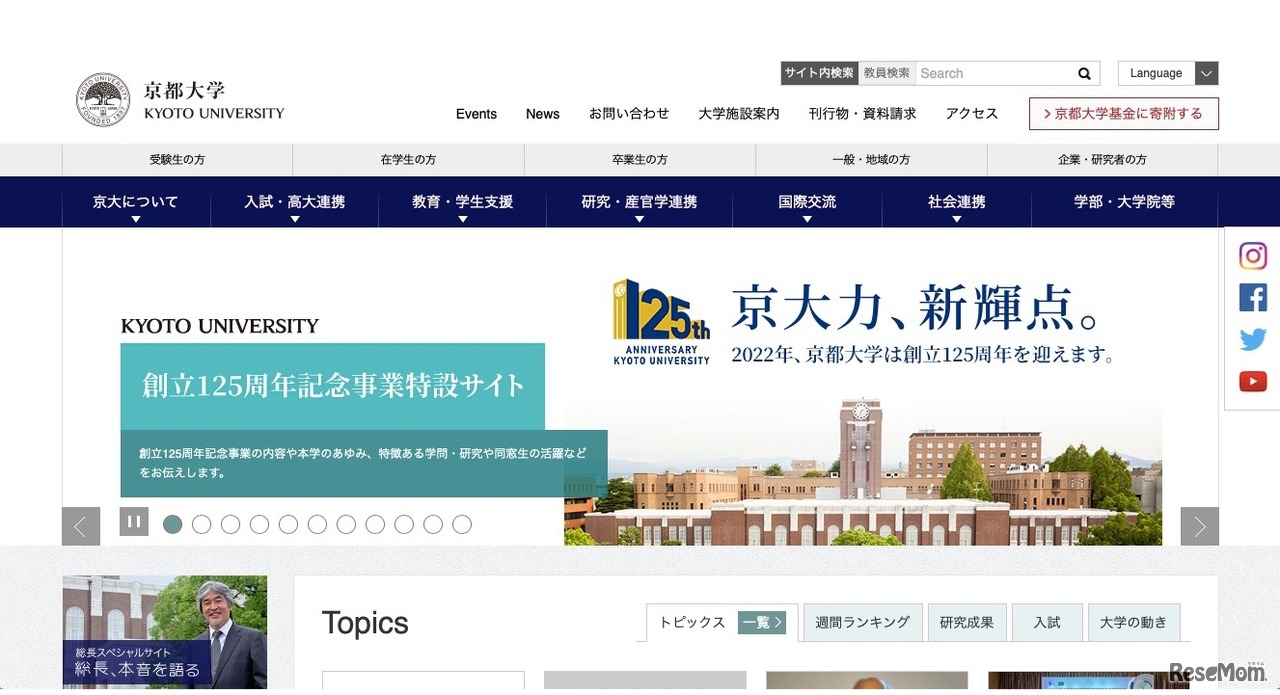1280x695 pixels.
Task: Click the 総長、本音を語る special site image
Action: (x=164, y=631)
